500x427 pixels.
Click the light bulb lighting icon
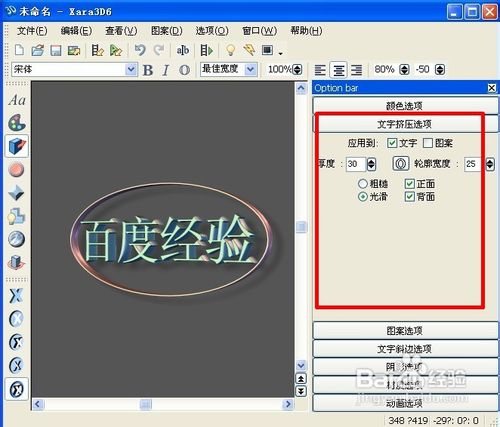click(x=230, y=50)
